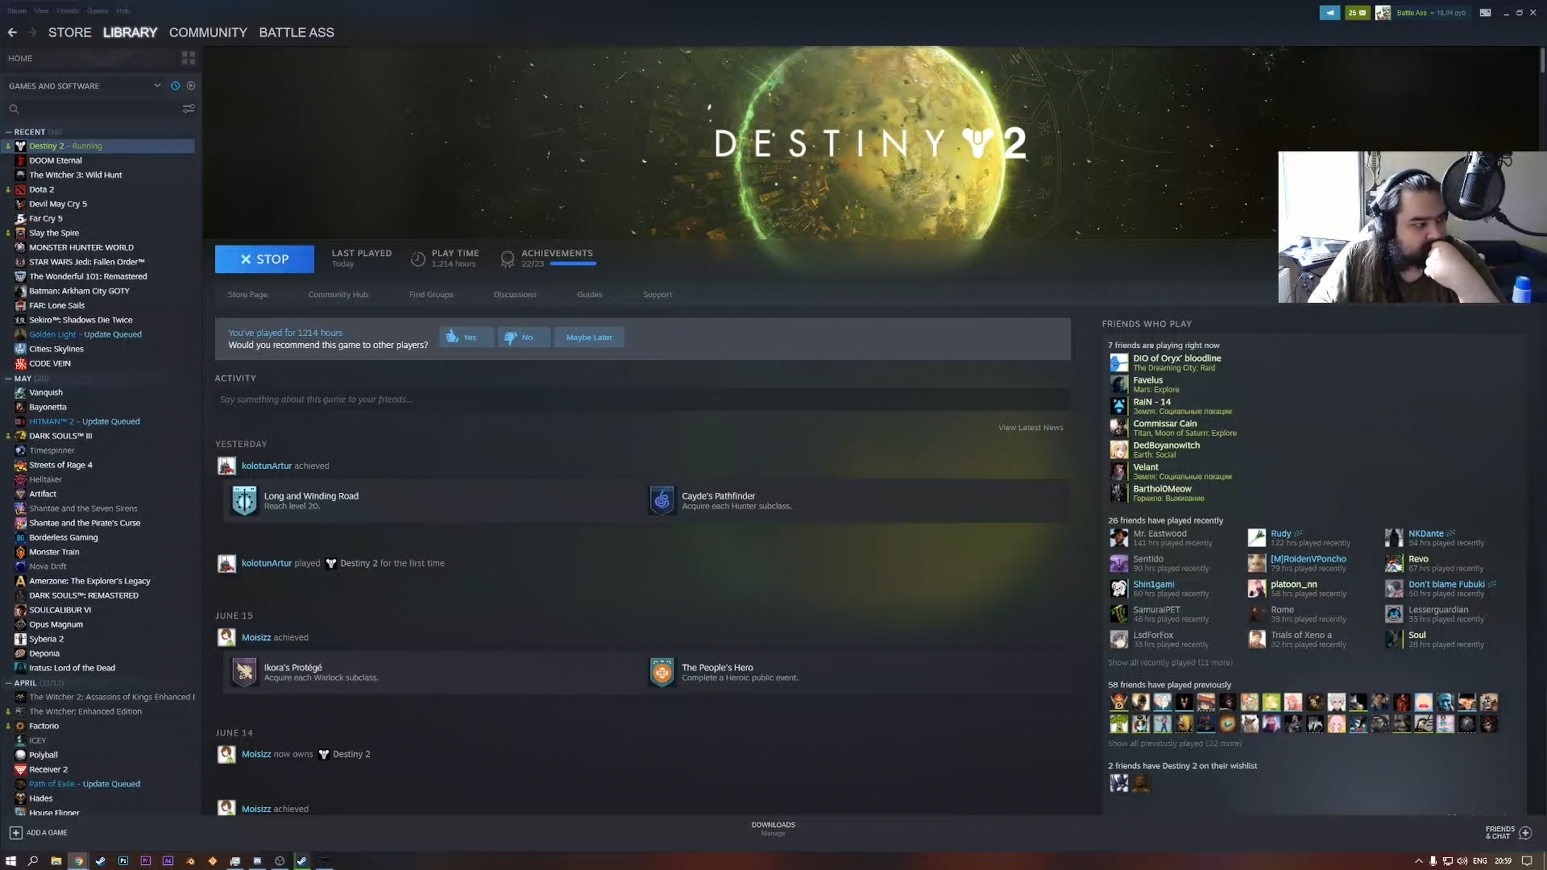Collapse the APRIL games category
This screenshot has height=870, width=1547.
[x=9, y=683]
